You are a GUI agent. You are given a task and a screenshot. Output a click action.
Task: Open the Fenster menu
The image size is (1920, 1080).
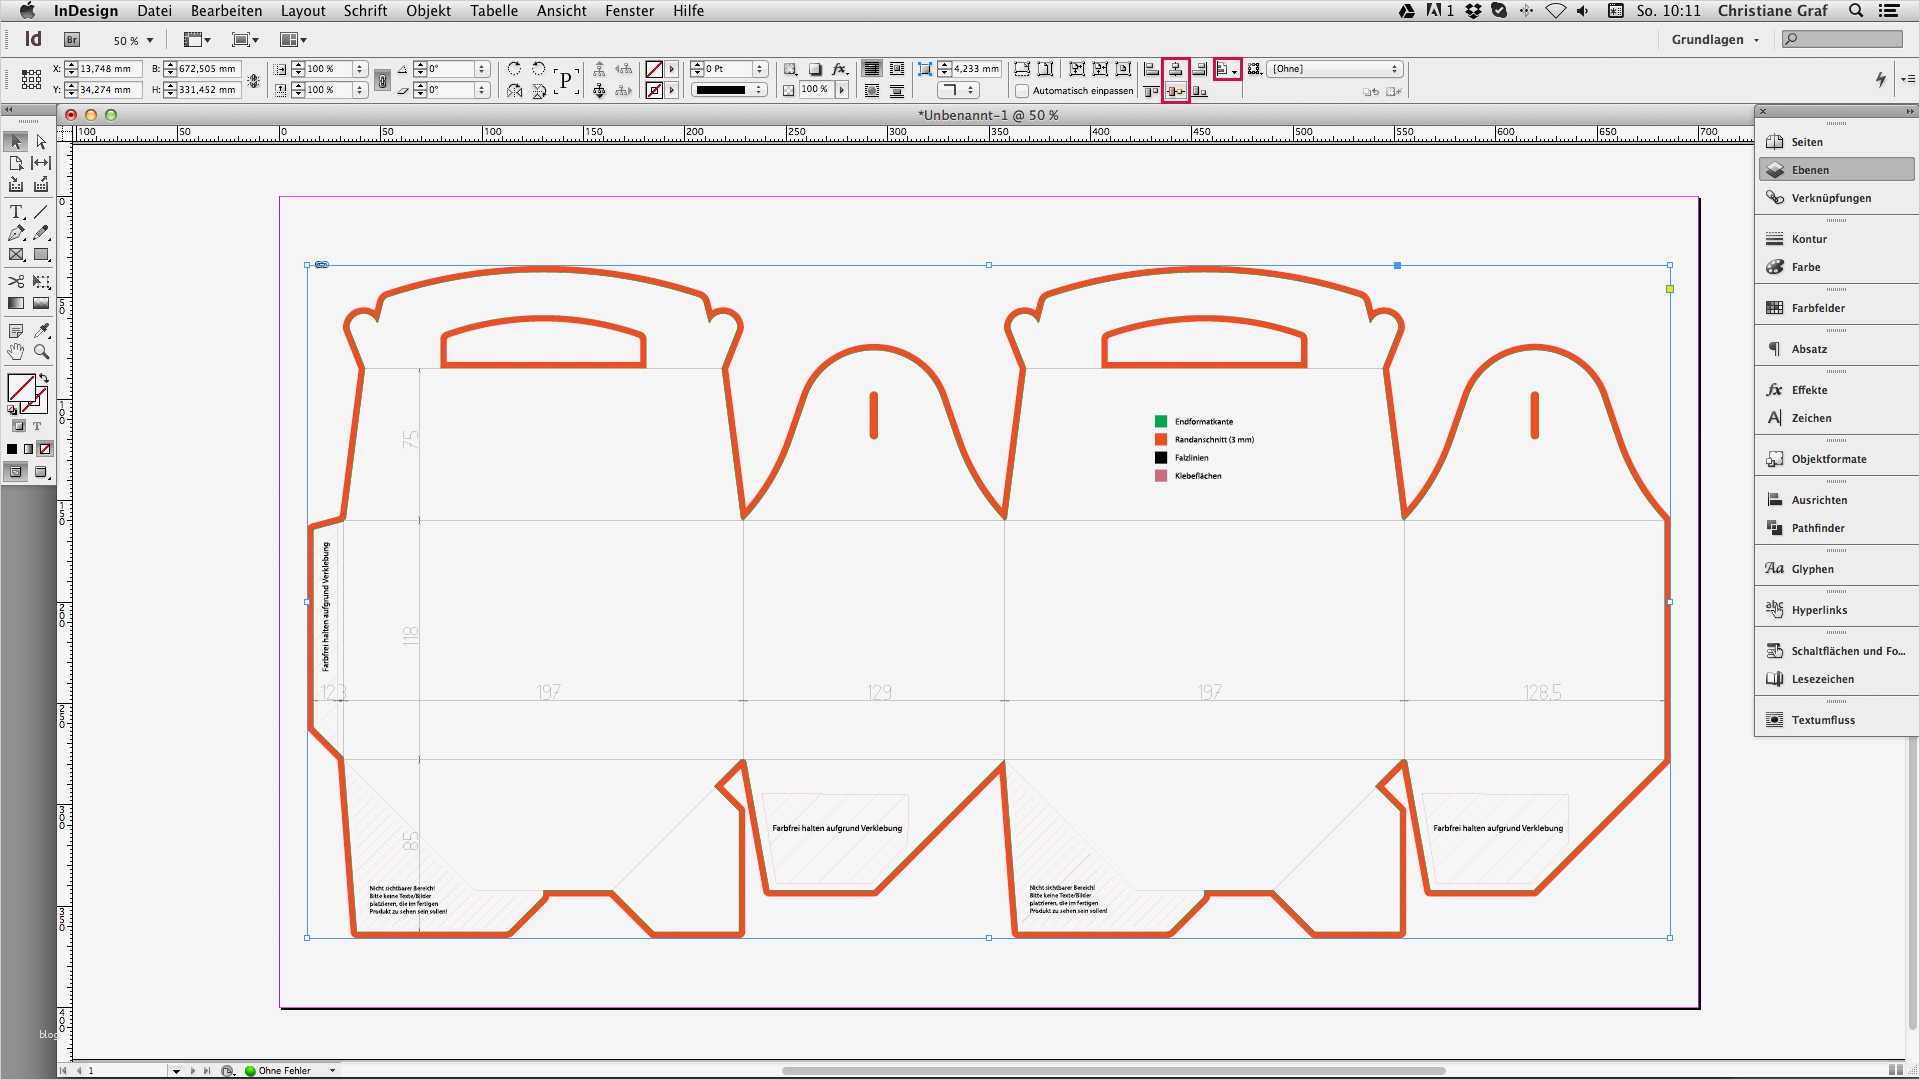coord(629,11)
